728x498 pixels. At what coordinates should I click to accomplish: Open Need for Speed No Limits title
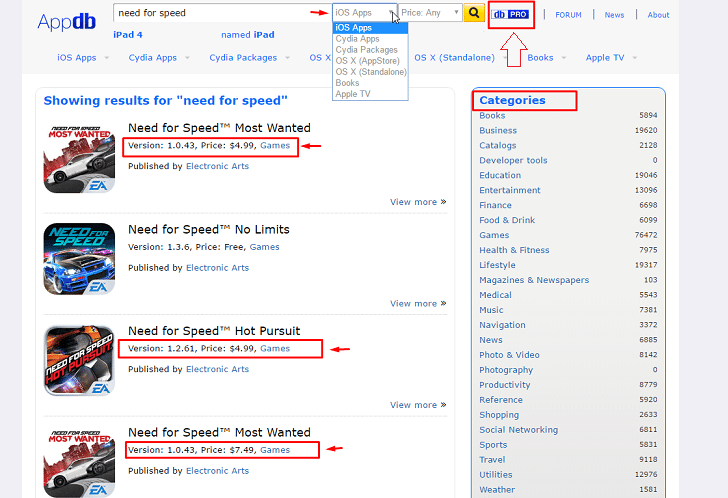pos(208,229)
